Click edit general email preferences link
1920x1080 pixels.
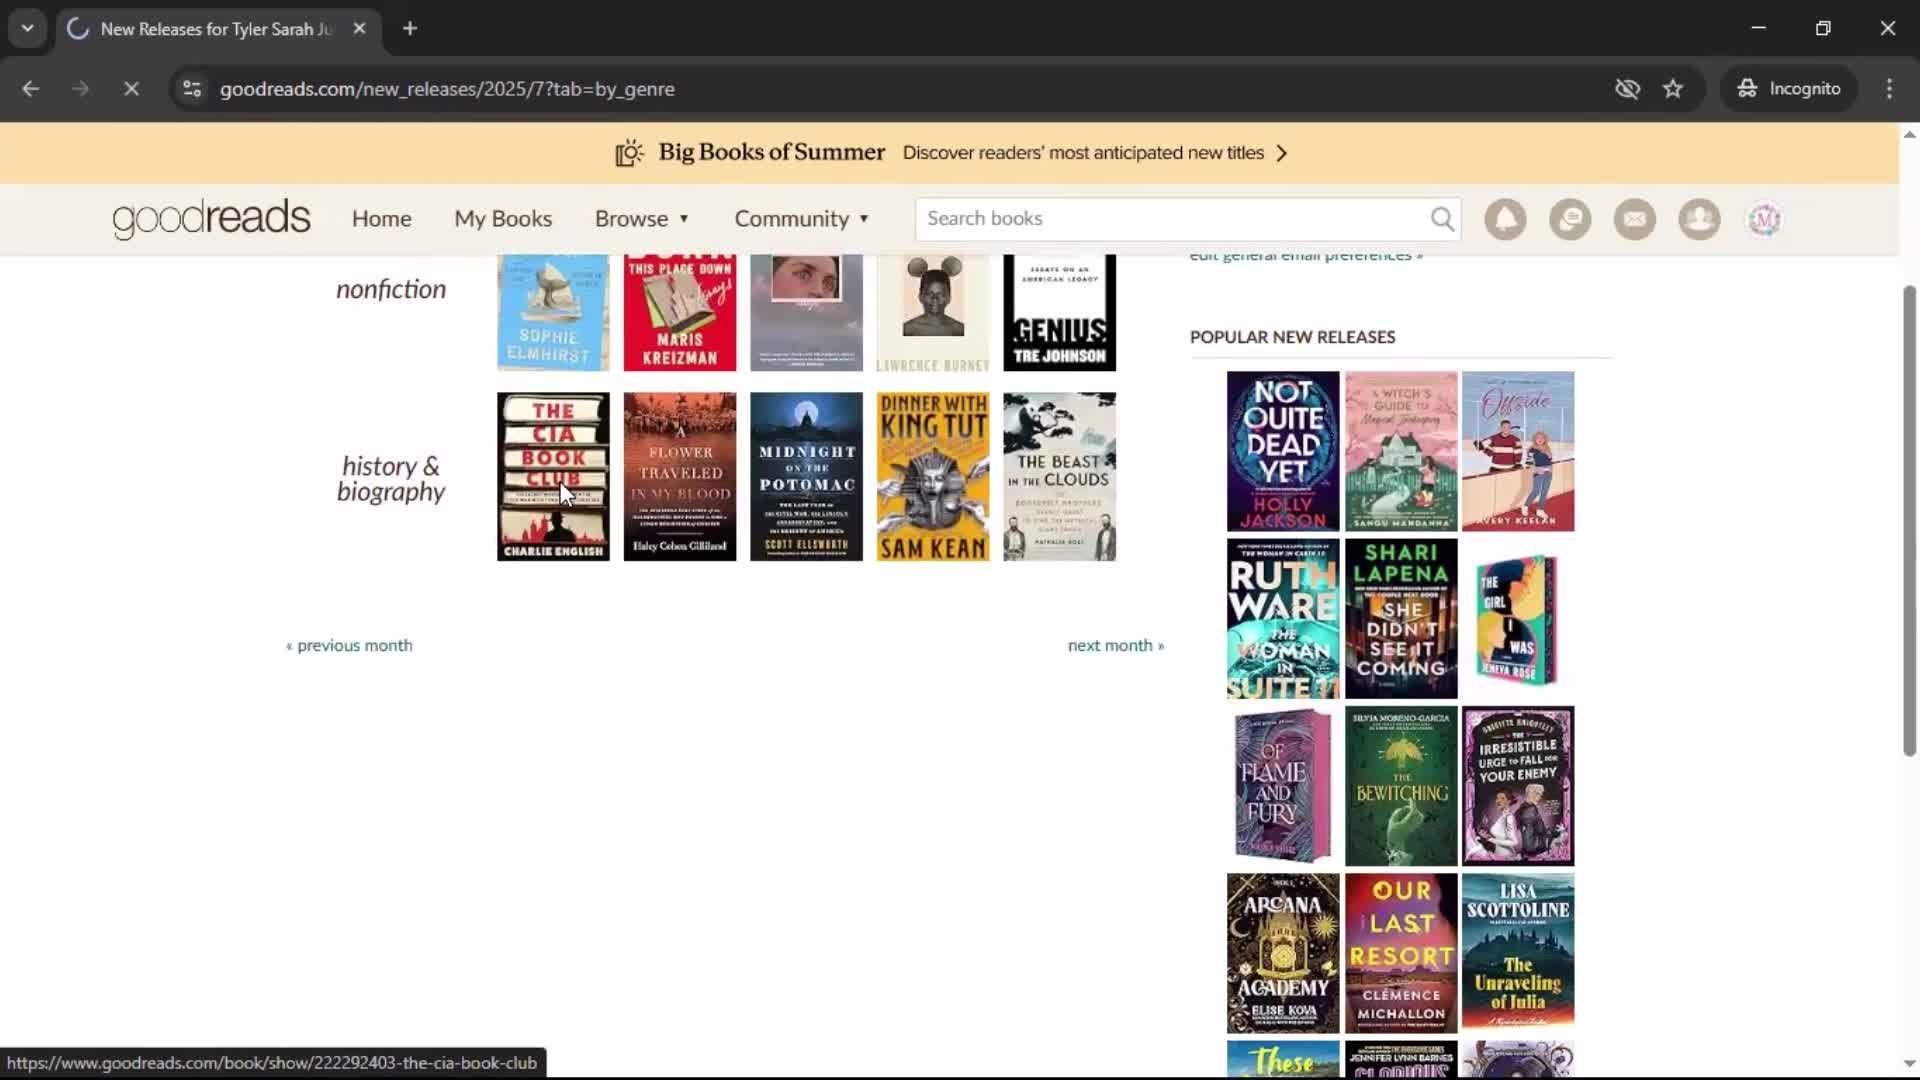coord(1306,258)
